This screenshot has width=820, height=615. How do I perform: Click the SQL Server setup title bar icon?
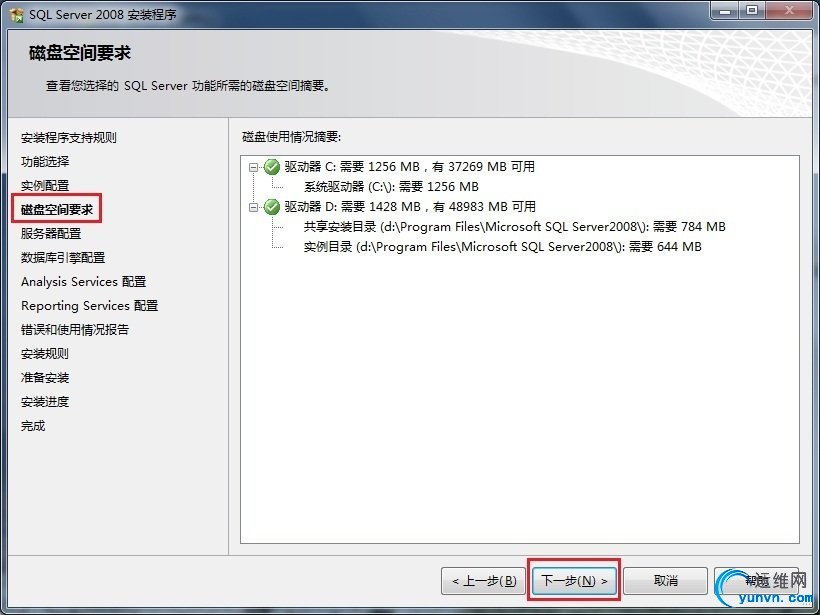click(17, 14)
